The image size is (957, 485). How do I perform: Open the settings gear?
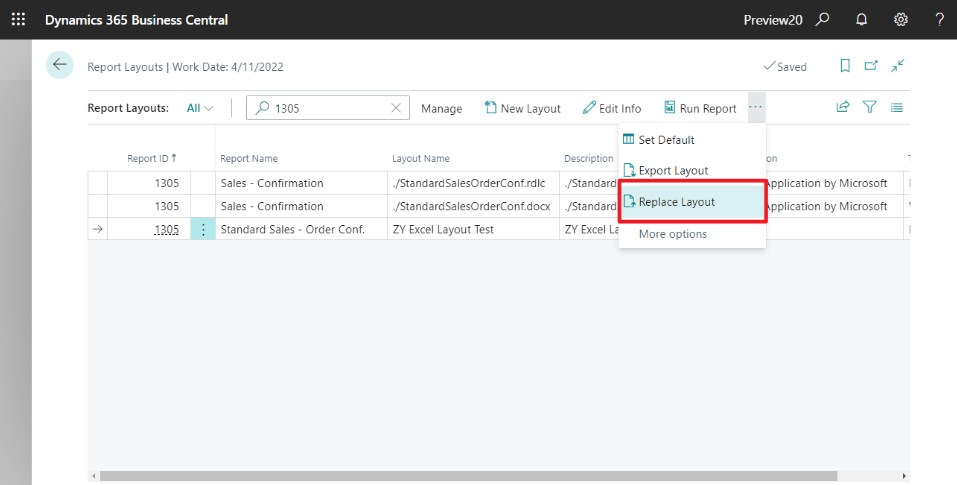pos(901,20)
